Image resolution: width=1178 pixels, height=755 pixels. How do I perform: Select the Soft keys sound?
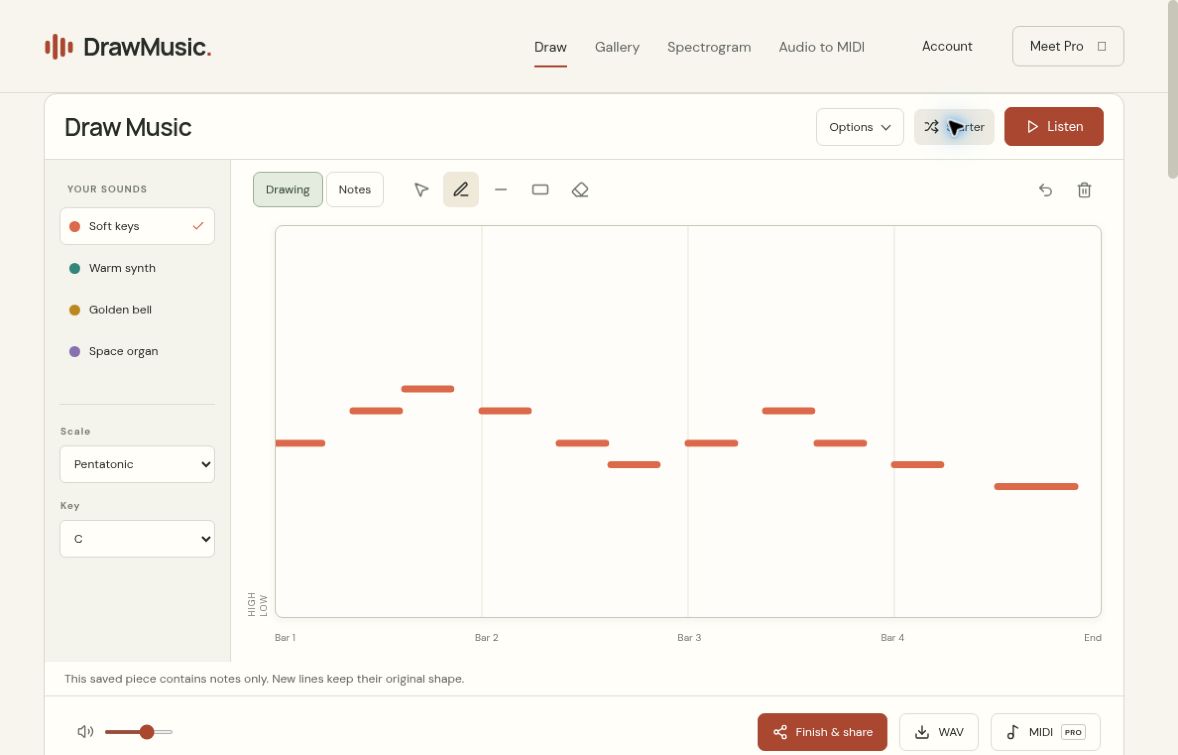137,226
